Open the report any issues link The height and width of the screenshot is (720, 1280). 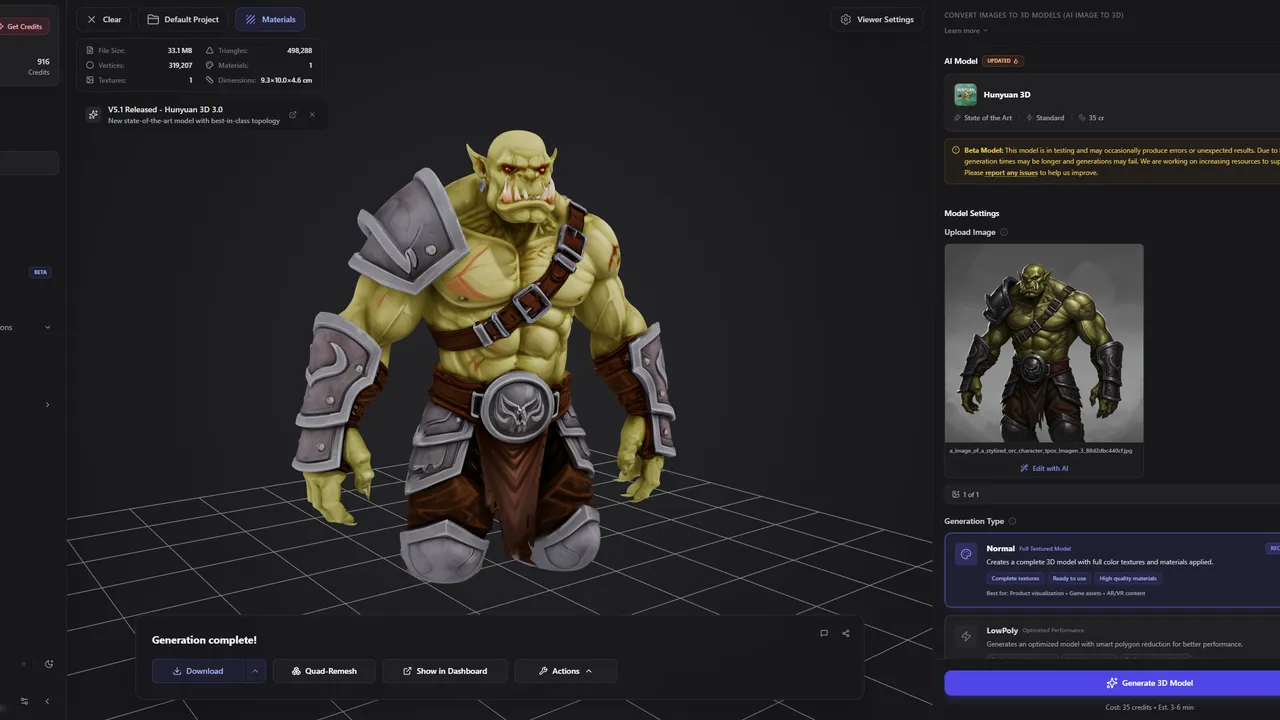click(1011, 172)
